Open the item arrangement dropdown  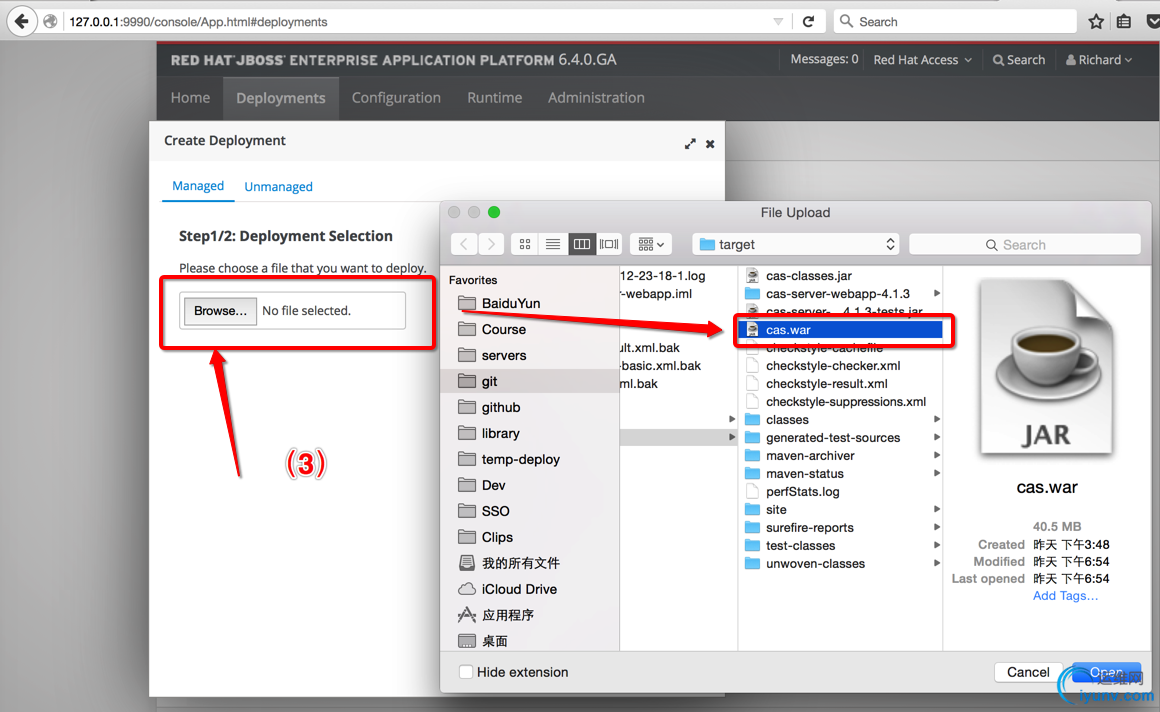[x=651, y=244]
